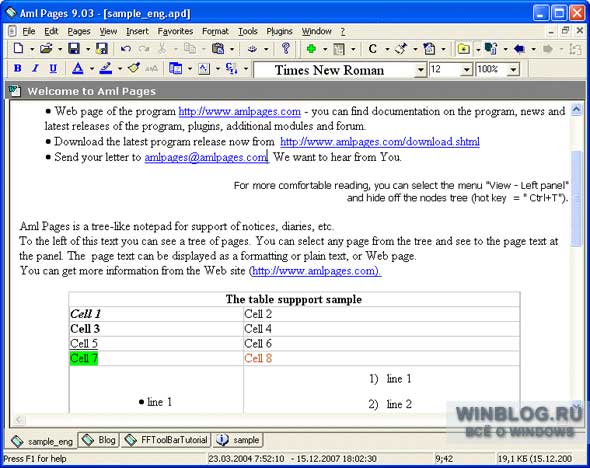
Task: Click the letter C toolbar icon
Action: (373, 49)
